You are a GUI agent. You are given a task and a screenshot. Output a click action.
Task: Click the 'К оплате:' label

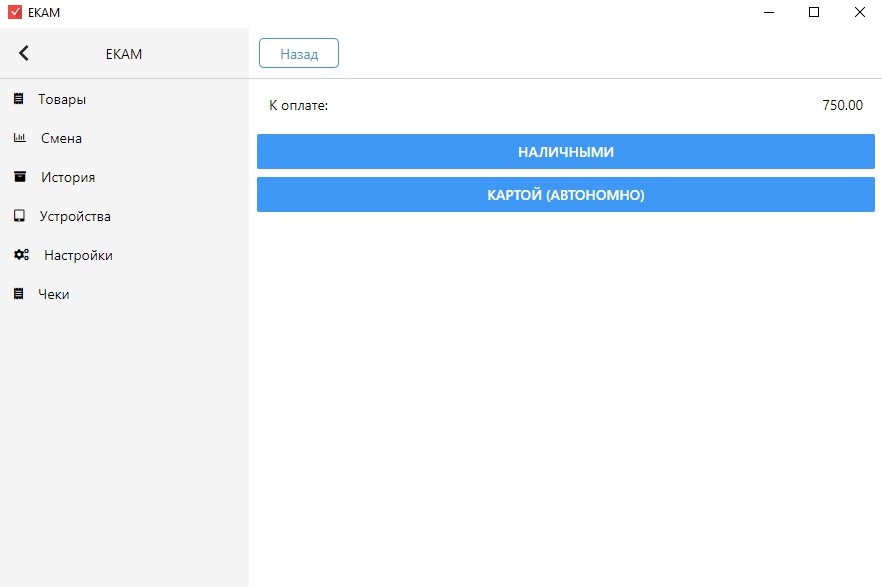tap(298, 105)
